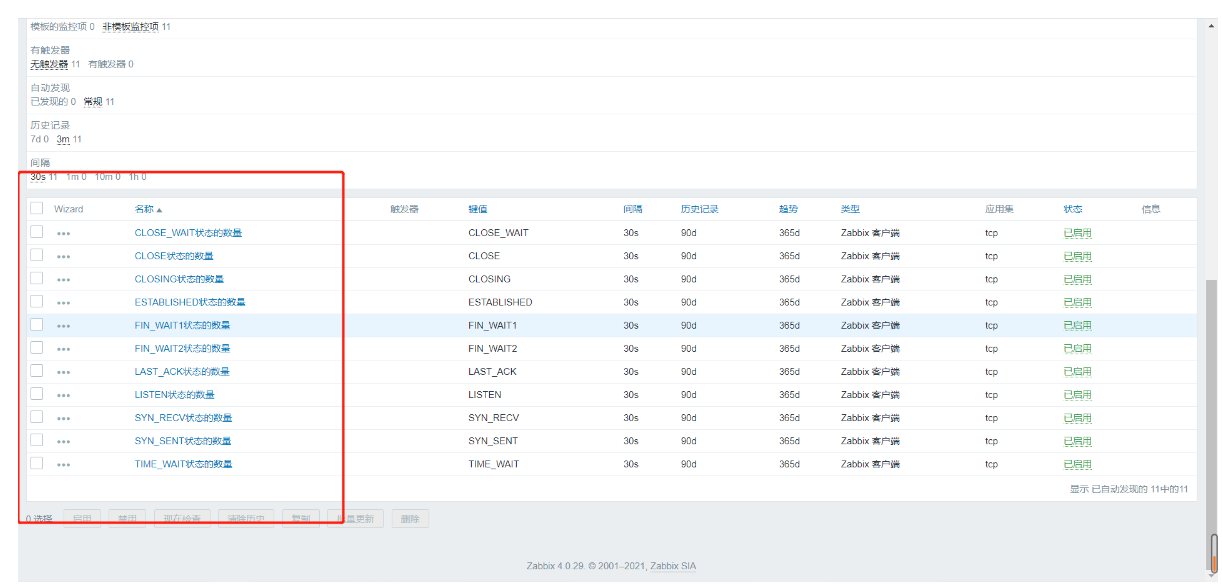This screenshot has width=1222, height=588.
Task: Sort table by 名称 column header
Action: 148,209
